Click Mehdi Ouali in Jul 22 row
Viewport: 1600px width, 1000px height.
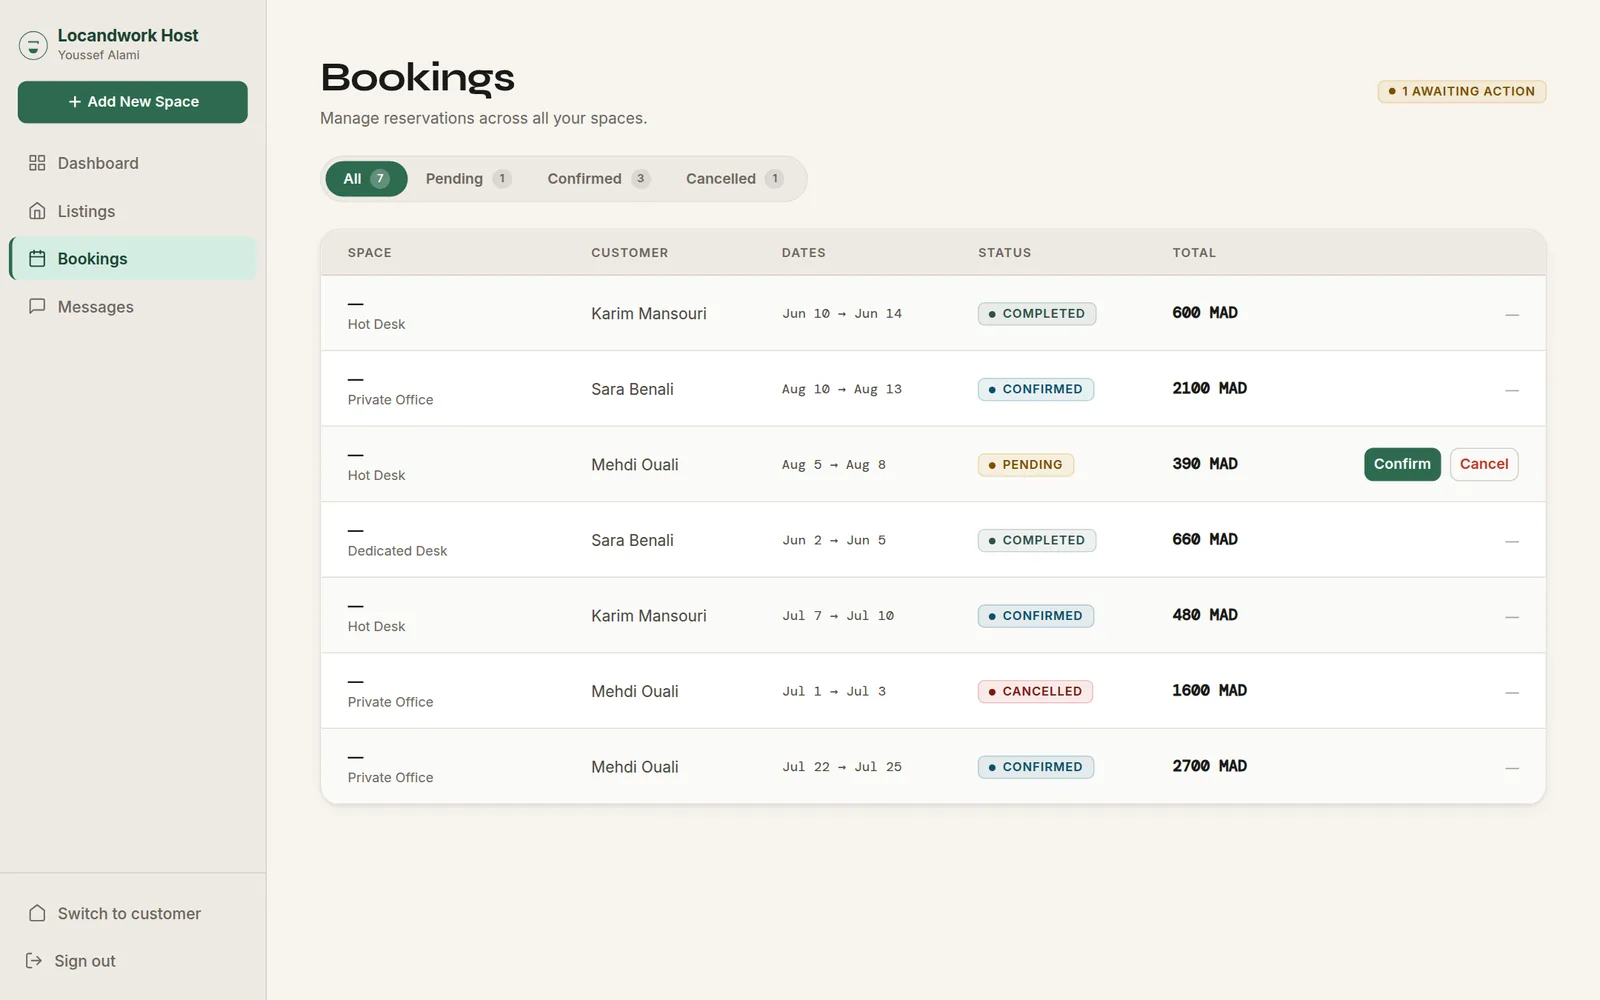click(x=634, y=767)
